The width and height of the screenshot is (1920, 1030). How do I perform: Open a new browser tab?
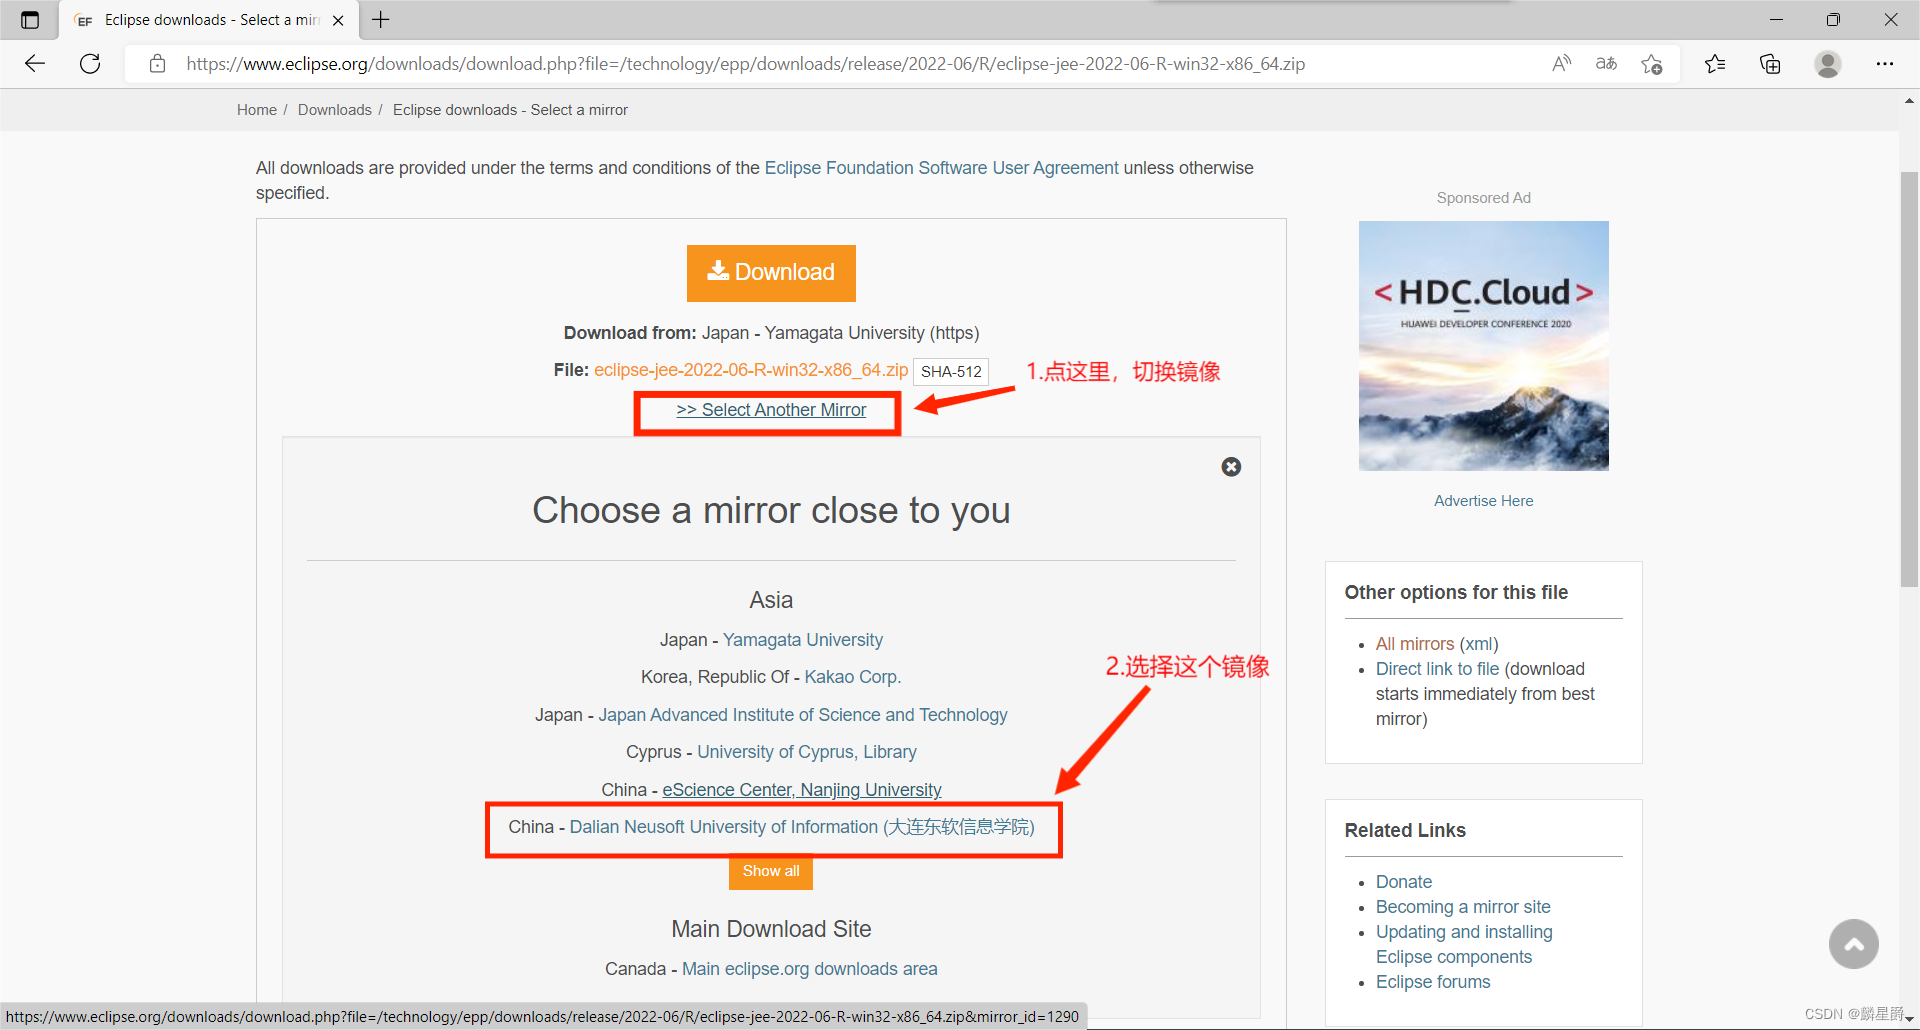coord(381,19)
